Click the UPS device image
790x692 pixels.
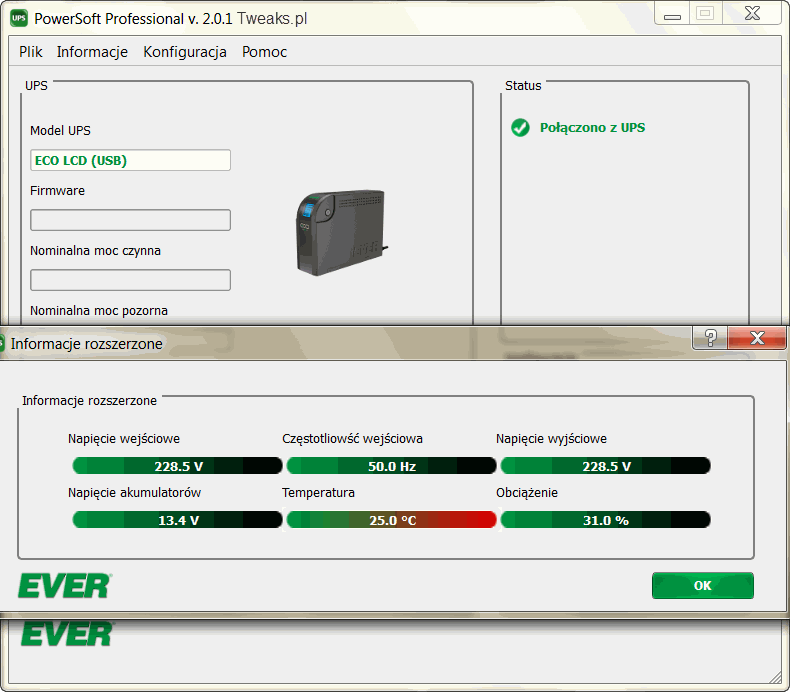(x=342, y=232)
